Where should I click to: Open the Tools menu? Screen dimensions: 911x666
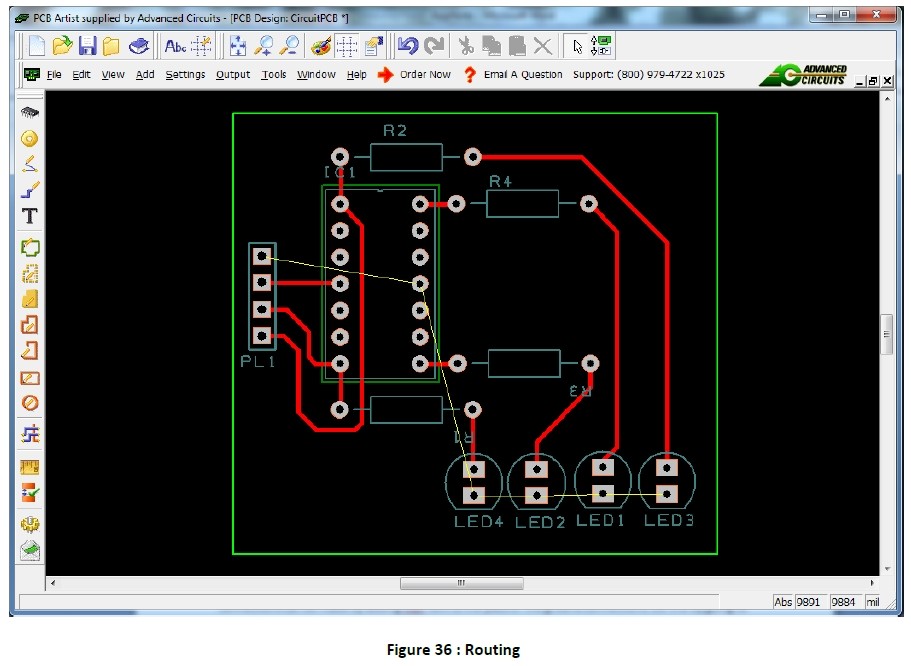click(274, 75)
